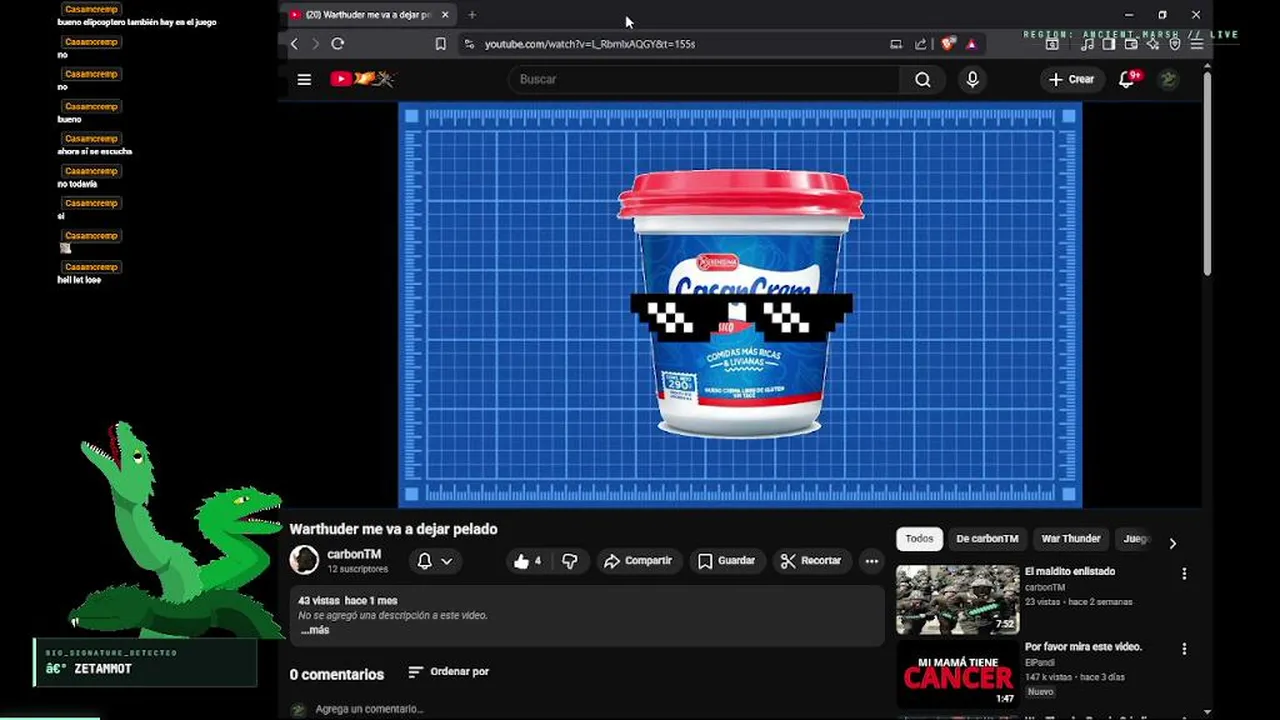
Task: Open more actions three-dot menu under video
Action: coord(872,561)
